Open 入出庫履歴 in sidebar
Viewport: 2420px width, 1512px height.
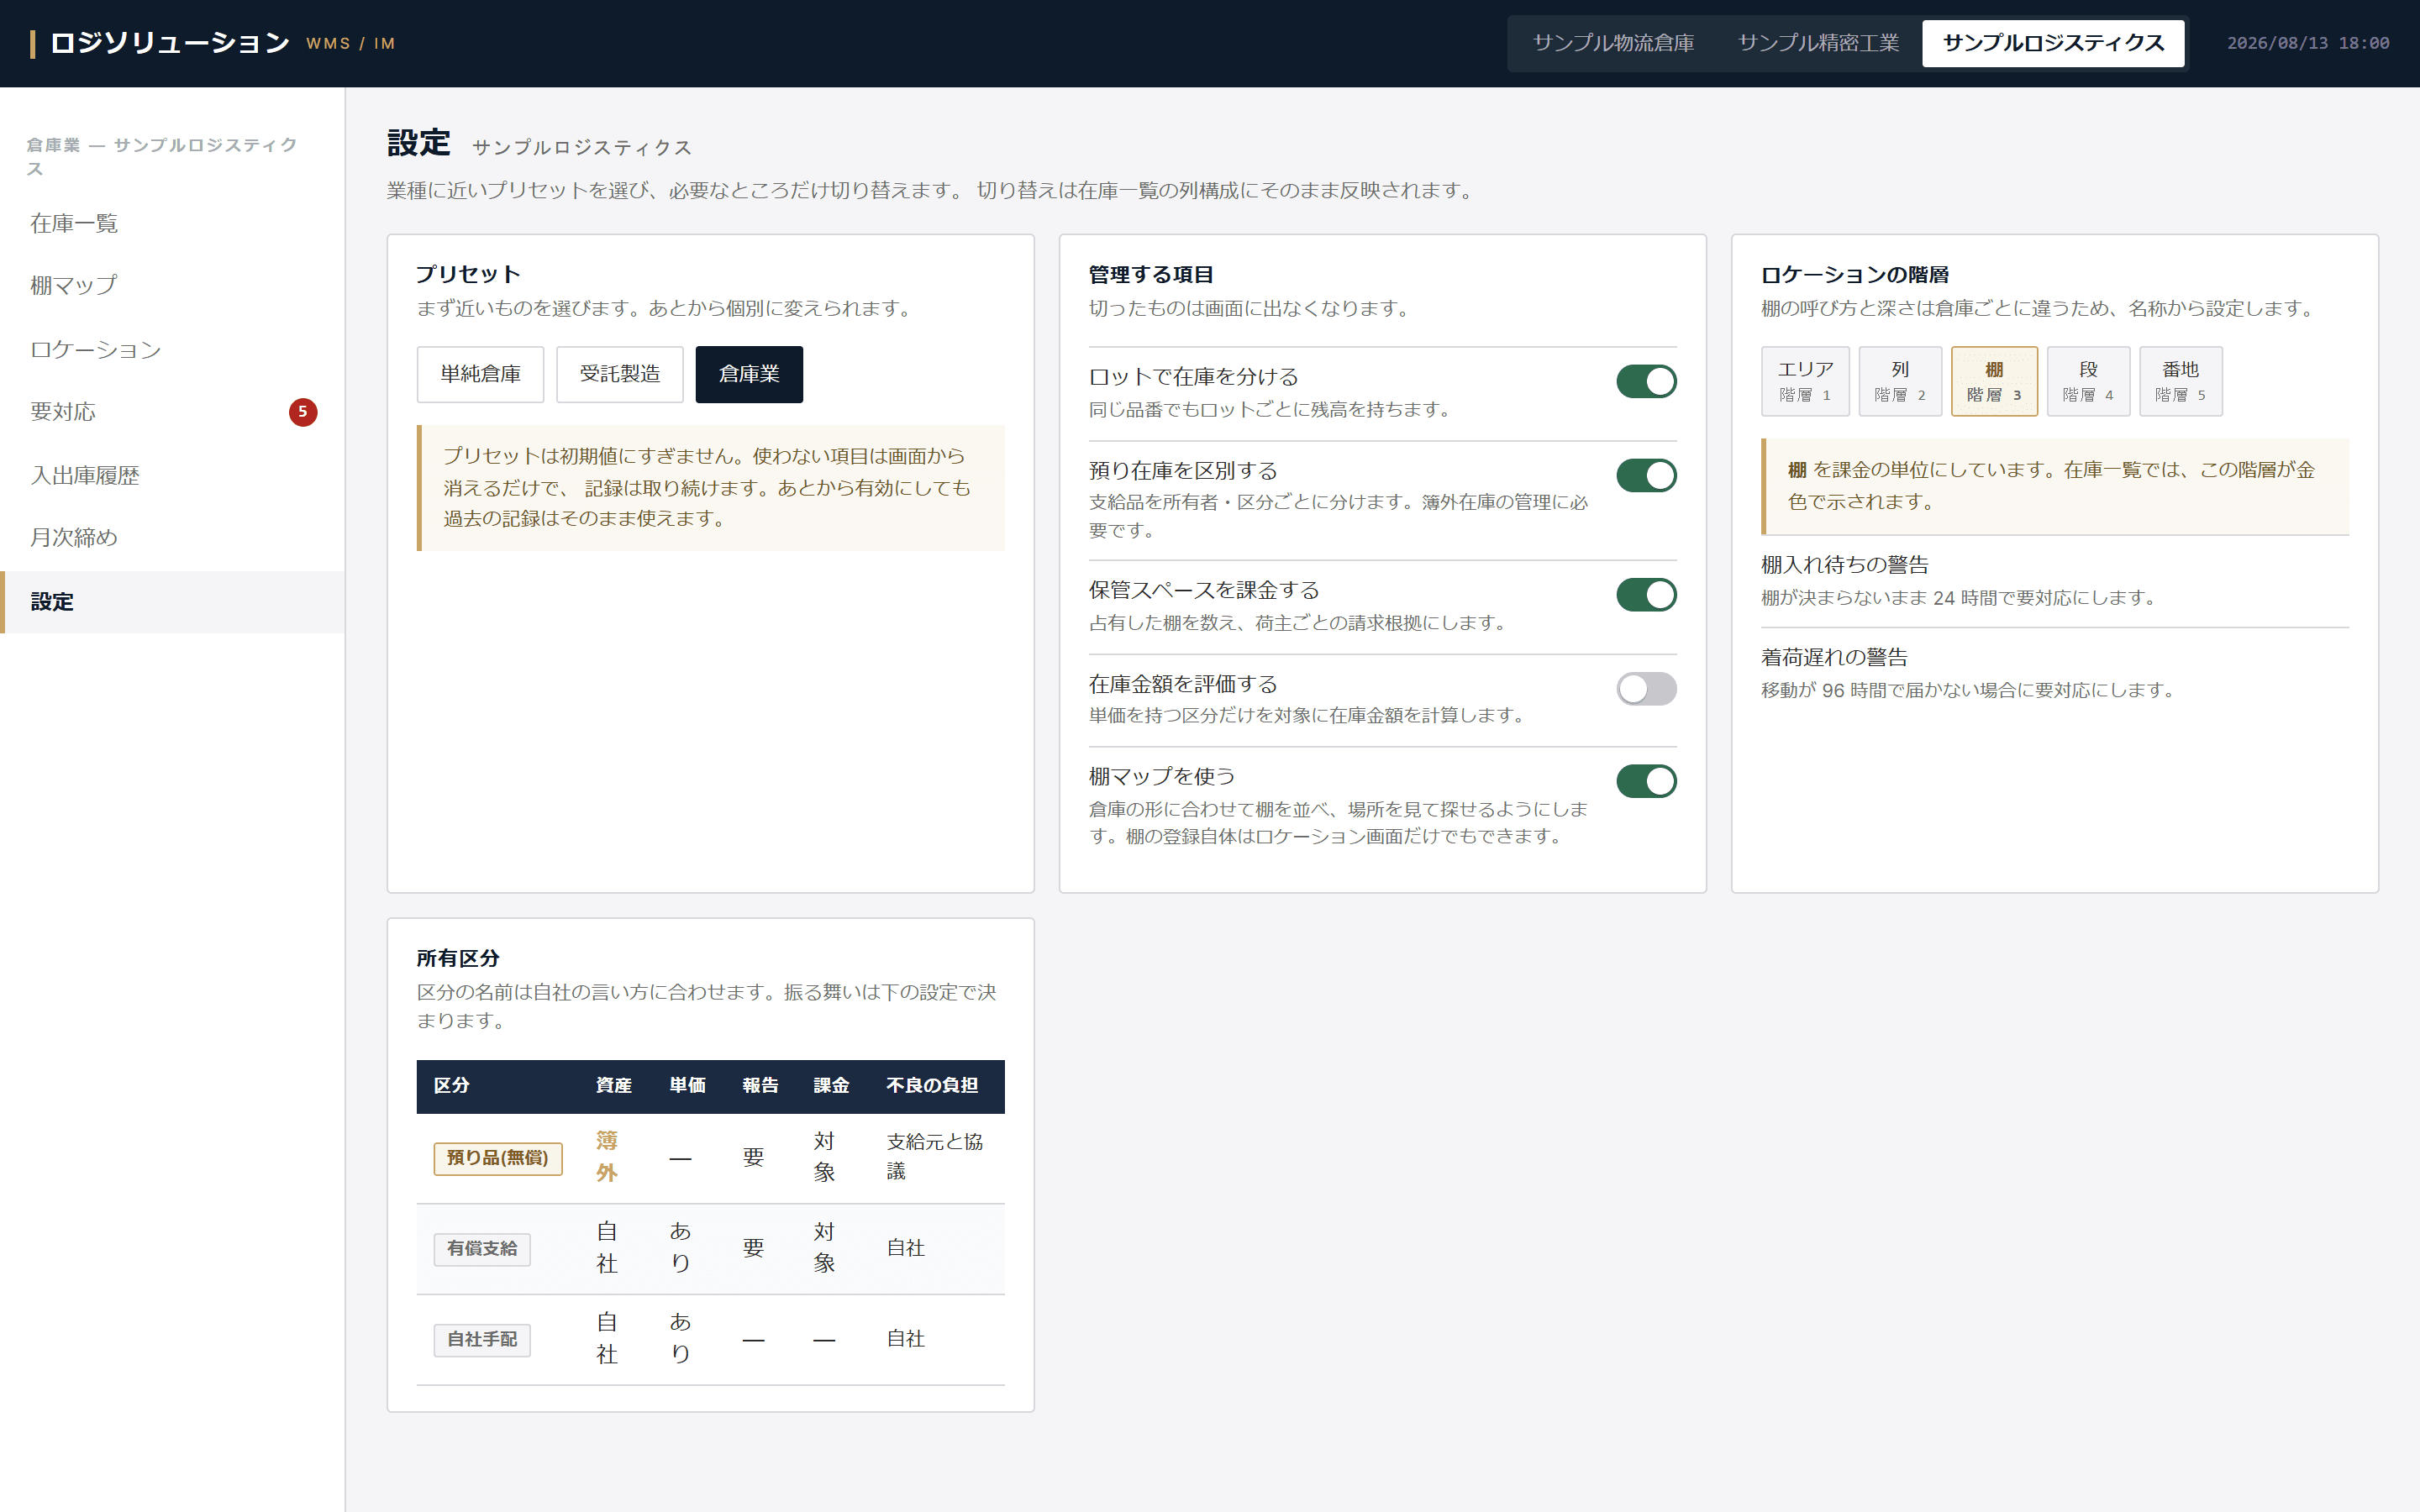pos(172,475)
